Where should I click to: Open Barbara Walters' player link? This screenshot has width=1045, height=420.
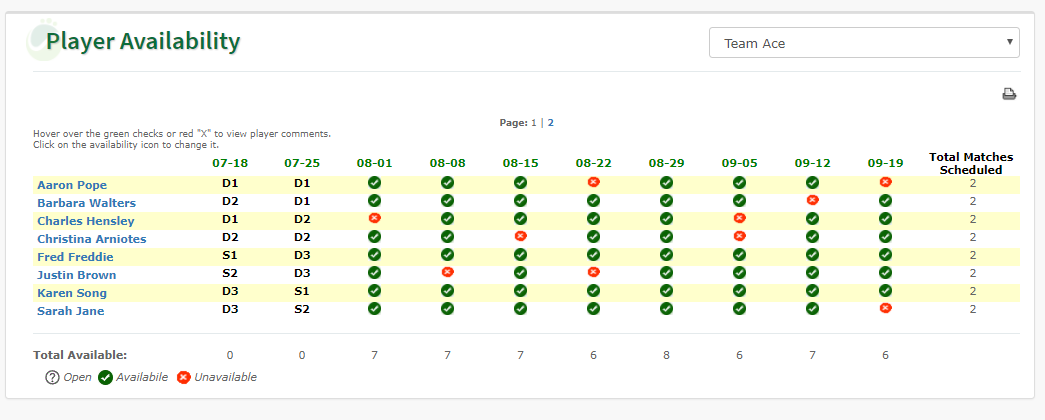(x=87, y=203)
